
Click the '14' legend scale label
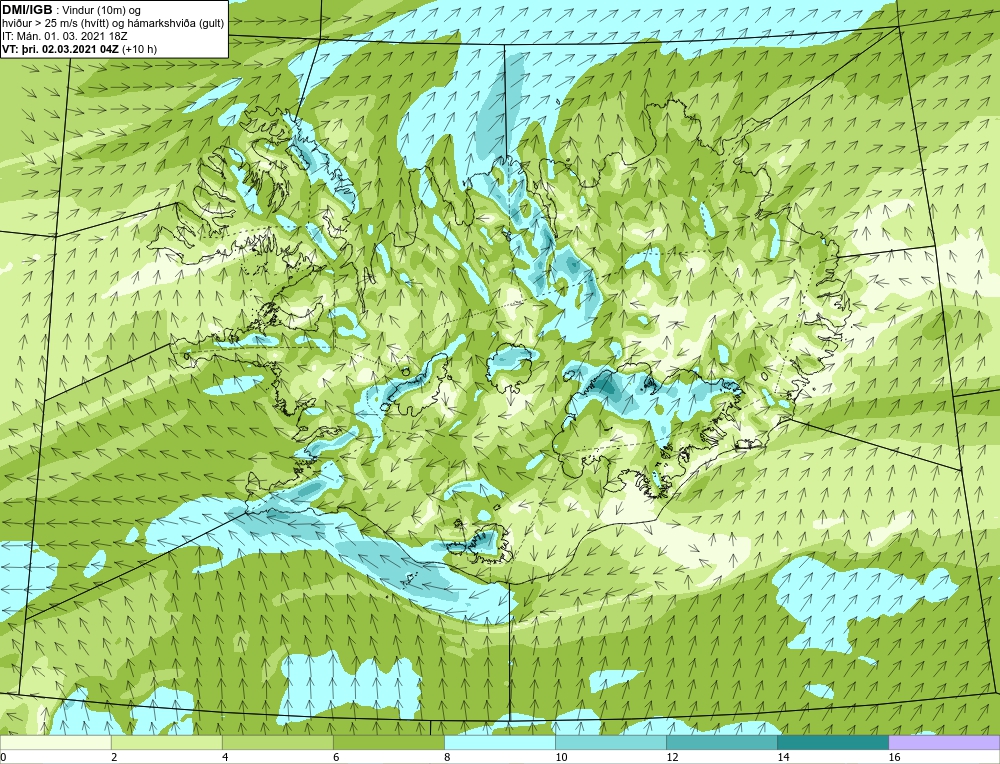click(783, 757)
